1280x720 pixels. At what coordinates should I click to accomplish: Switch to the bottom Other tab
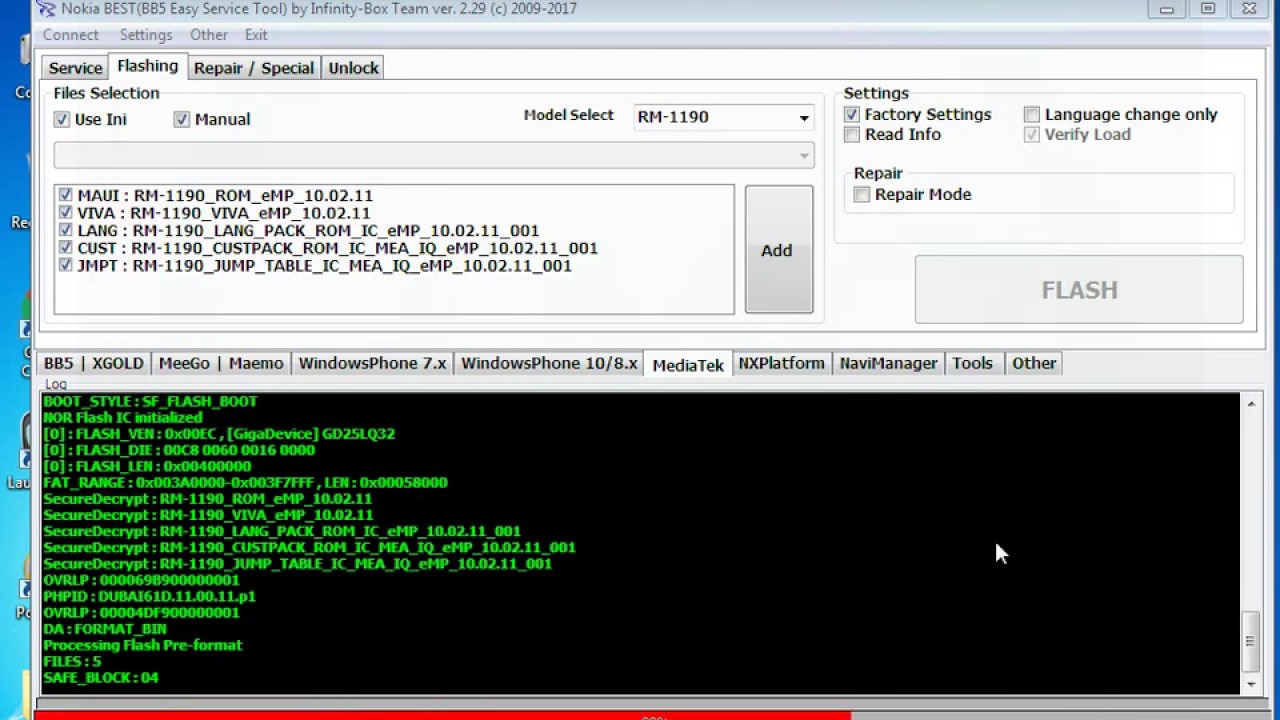pos(1034,363)
